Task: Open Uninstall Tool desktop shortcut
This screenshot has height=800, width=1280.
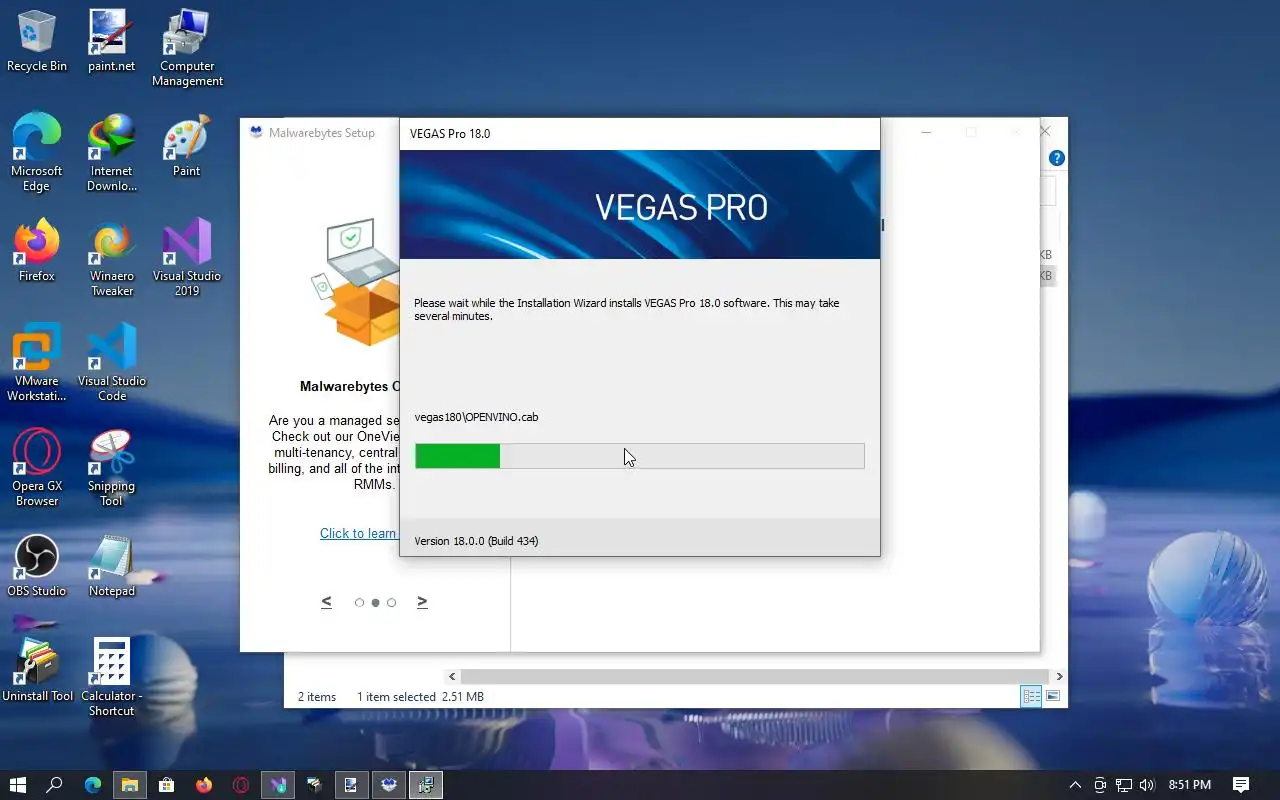Action: click(x=37, y=671)
